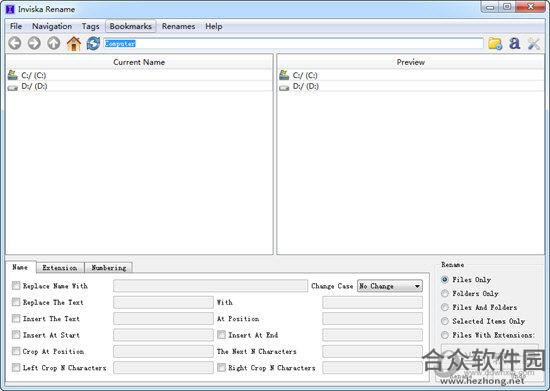Screen dimensions: 550x391
Task: Click the Crop At Position input field
Action: point(163,351)
